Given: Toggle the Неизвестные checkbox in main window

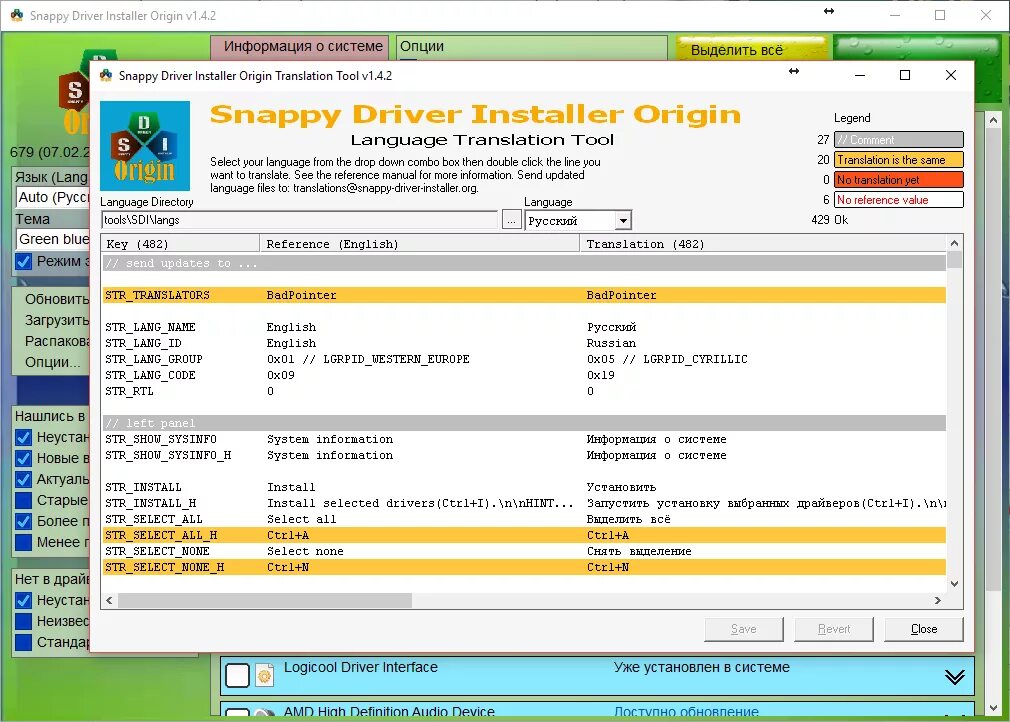Looking at the screenshot, I should (24, 622).
